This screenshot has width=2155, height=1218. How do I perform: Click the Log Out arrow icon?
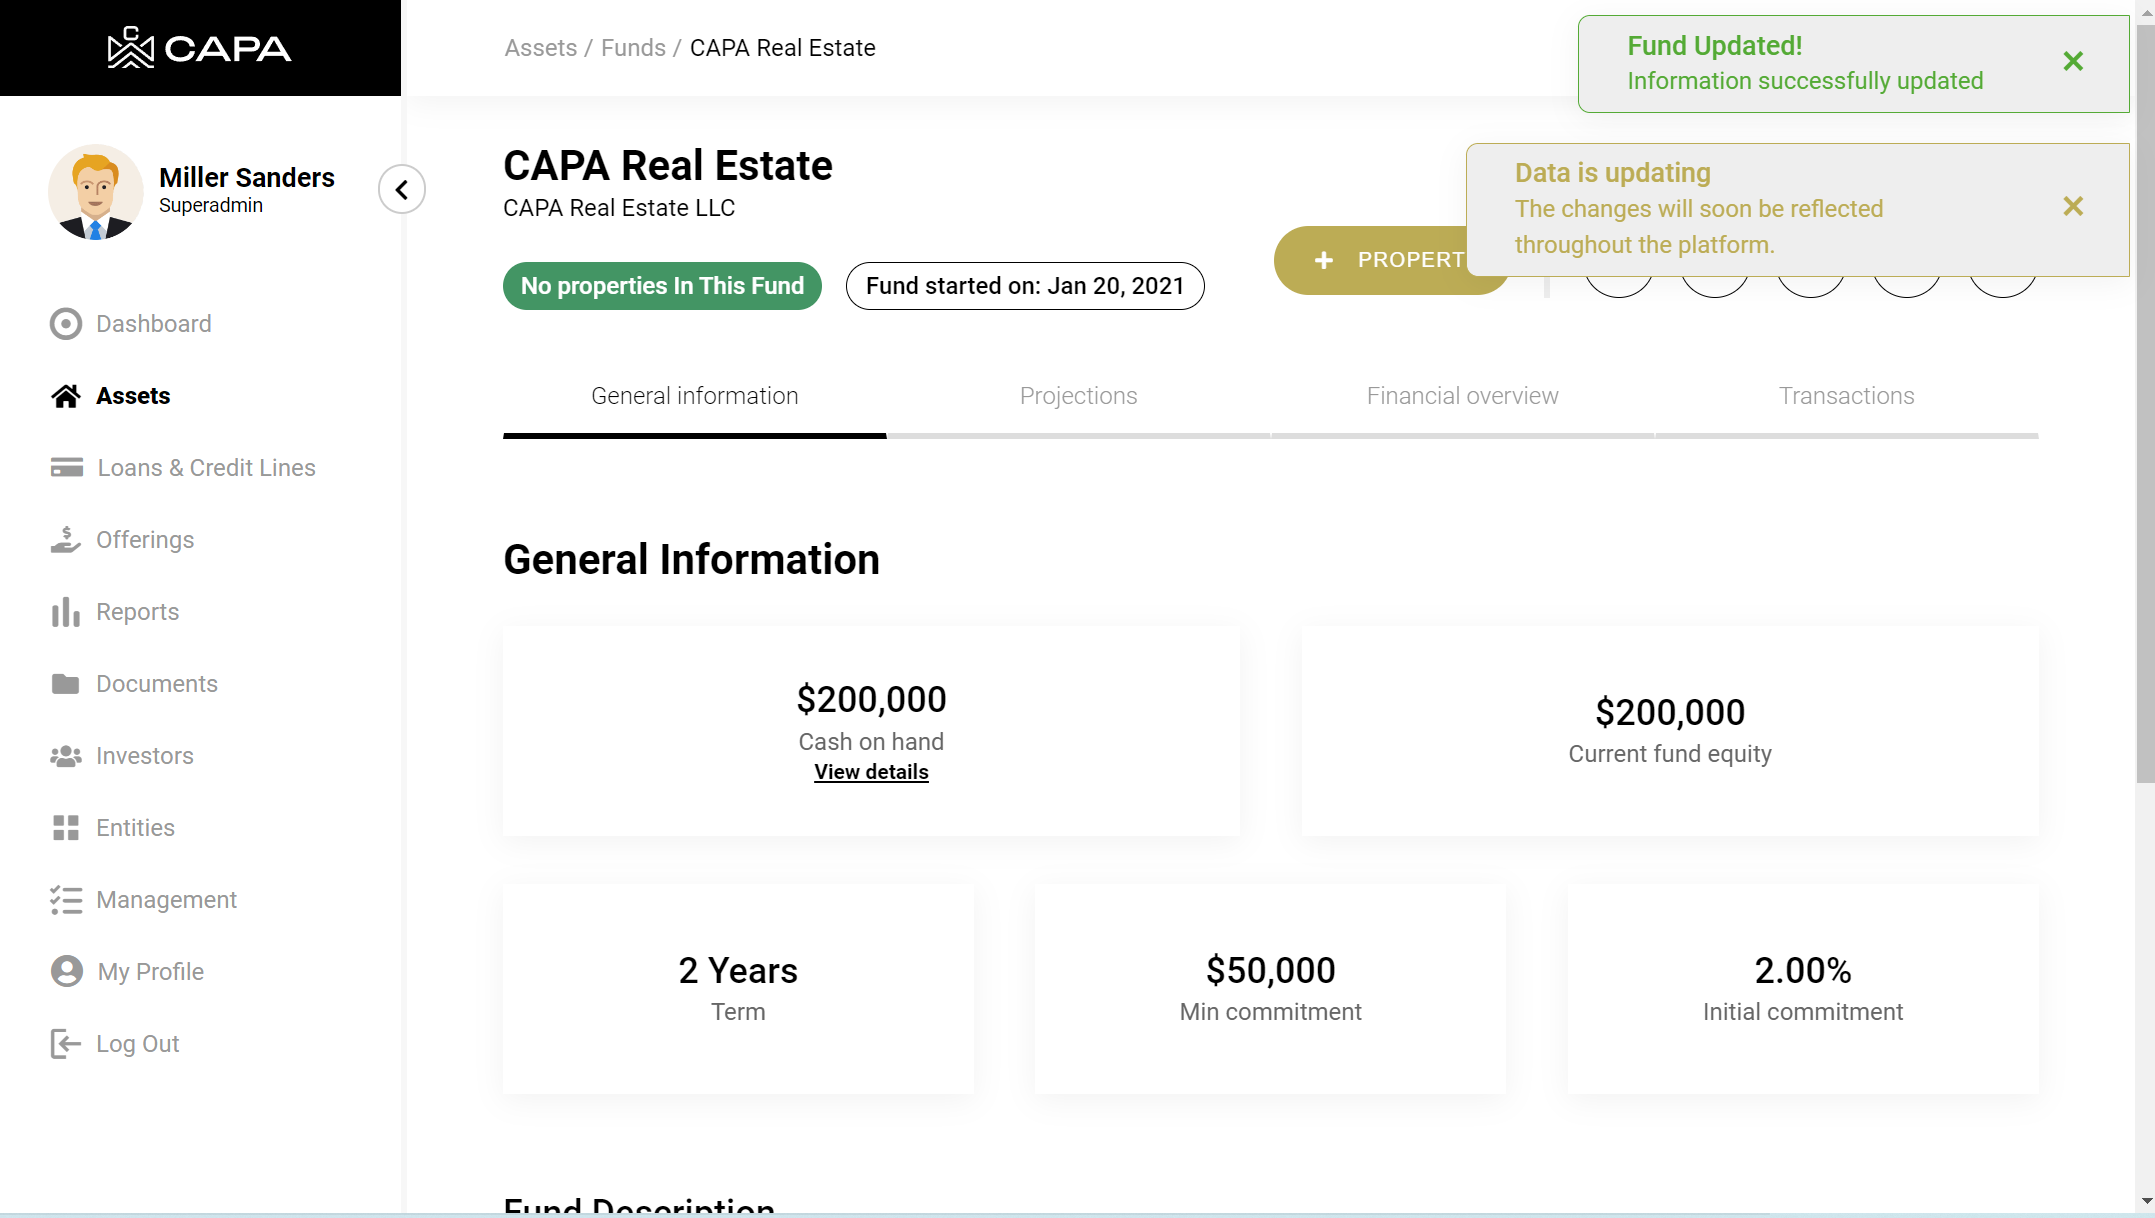point(66,1044)
